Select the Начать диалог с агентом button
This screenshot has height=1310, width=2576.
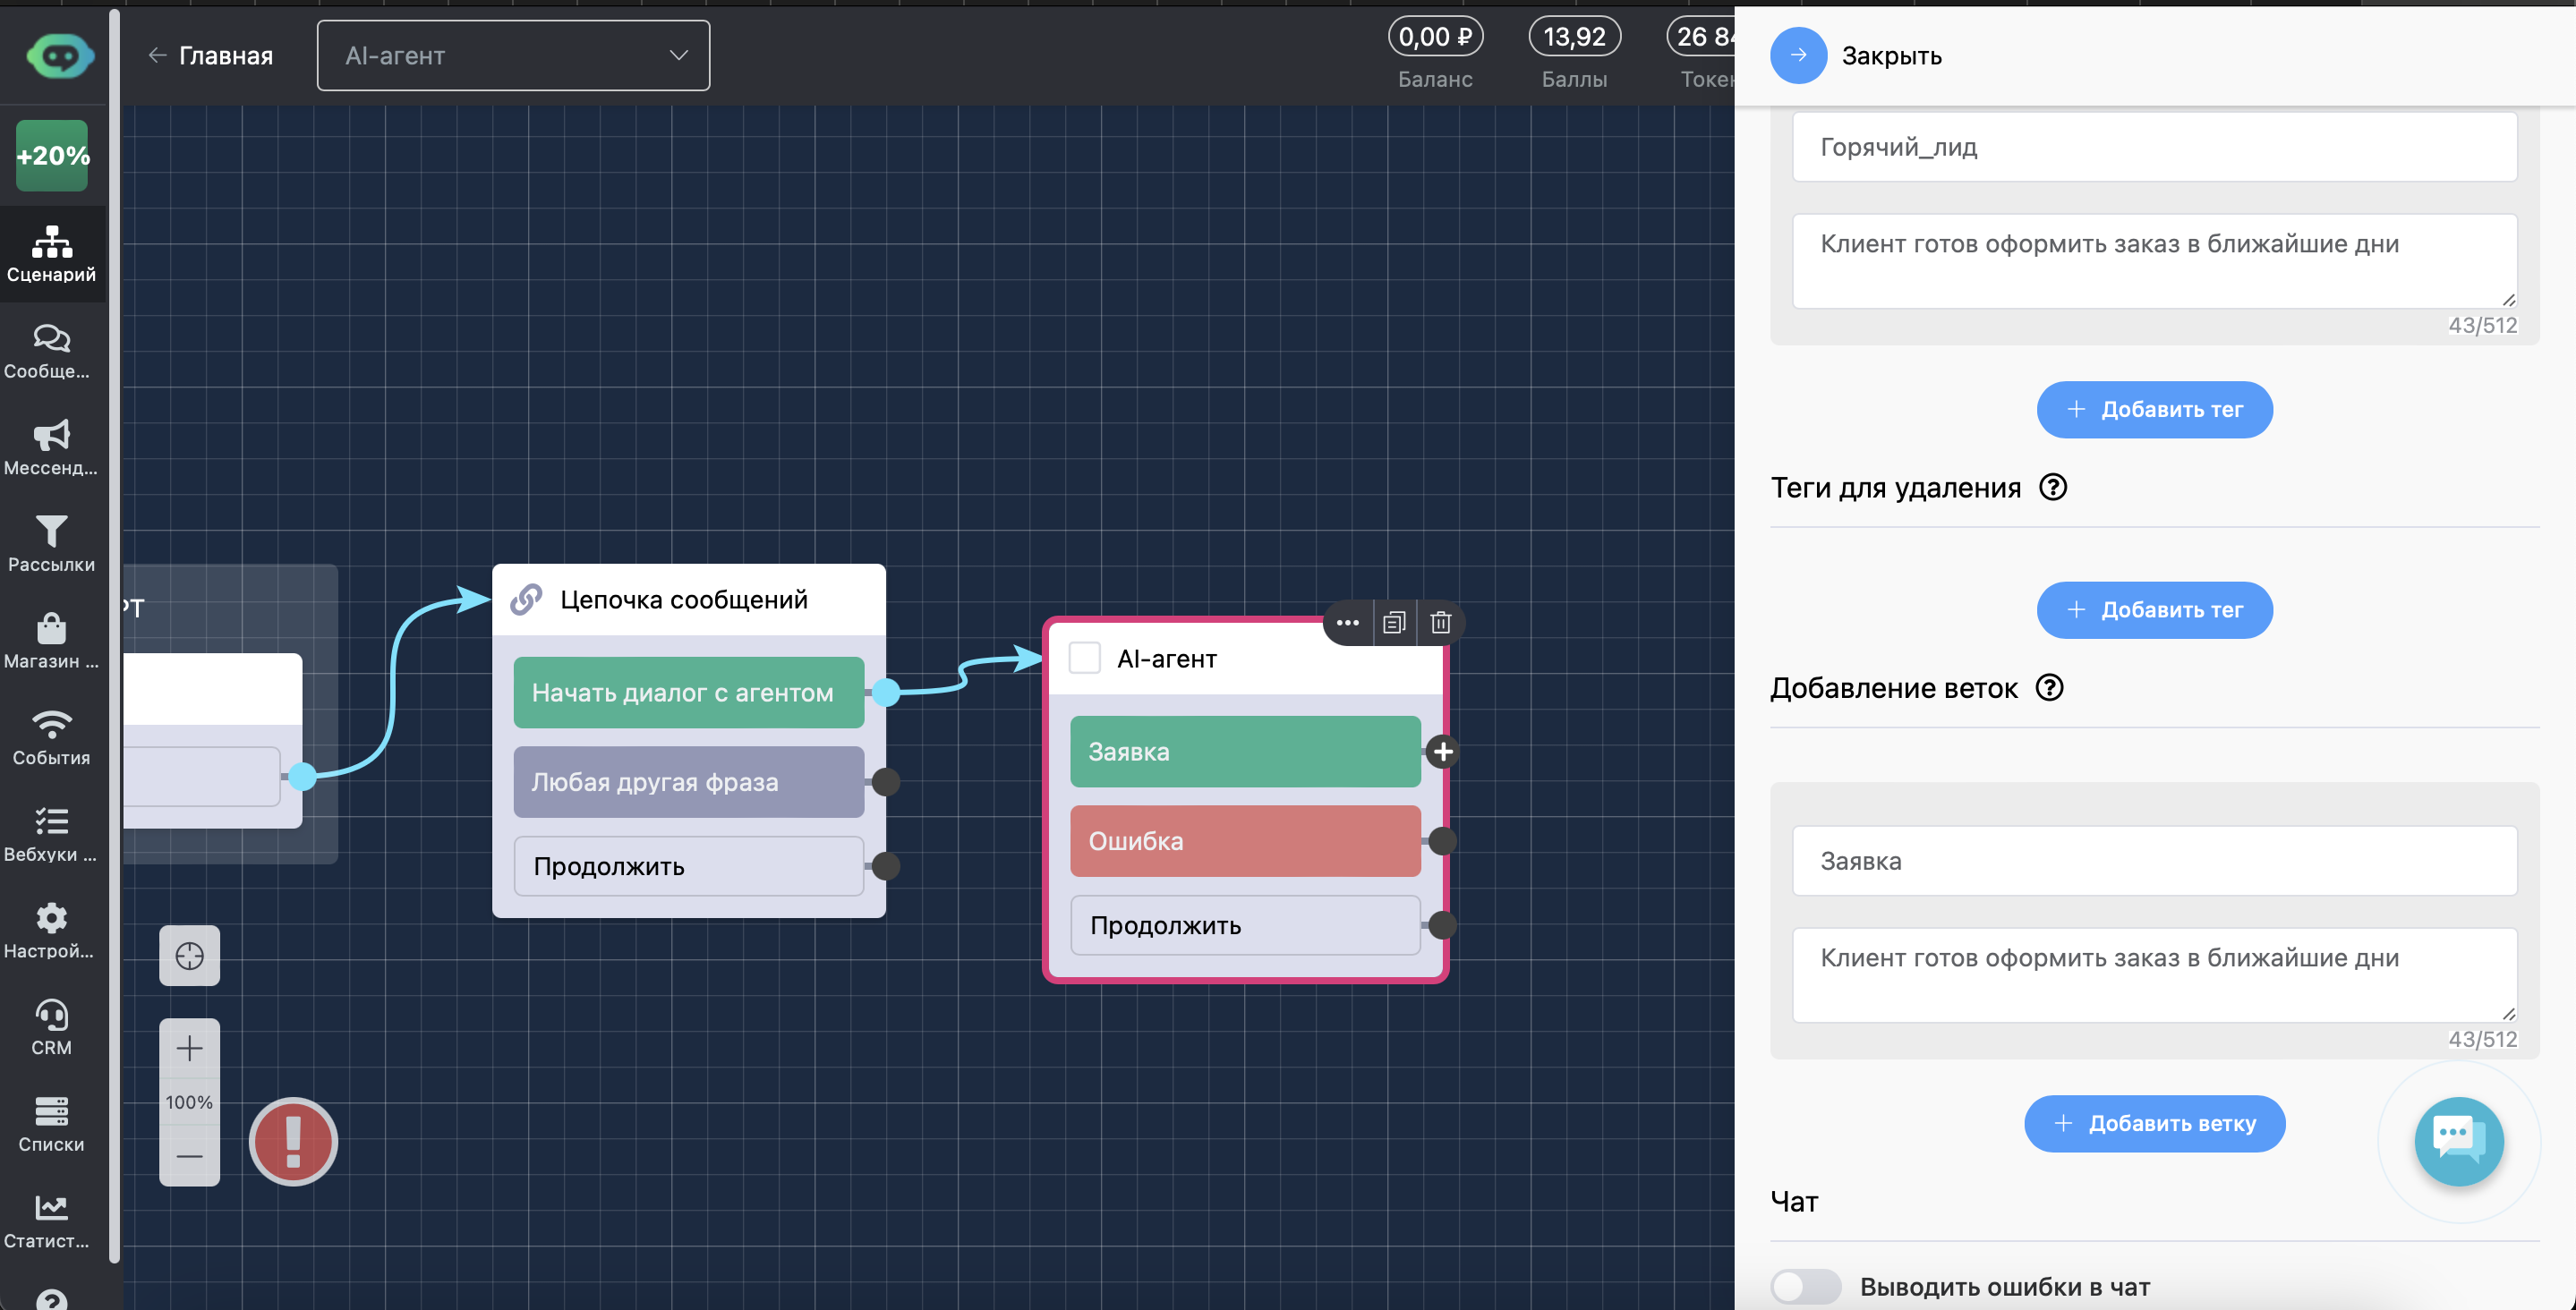688,692
